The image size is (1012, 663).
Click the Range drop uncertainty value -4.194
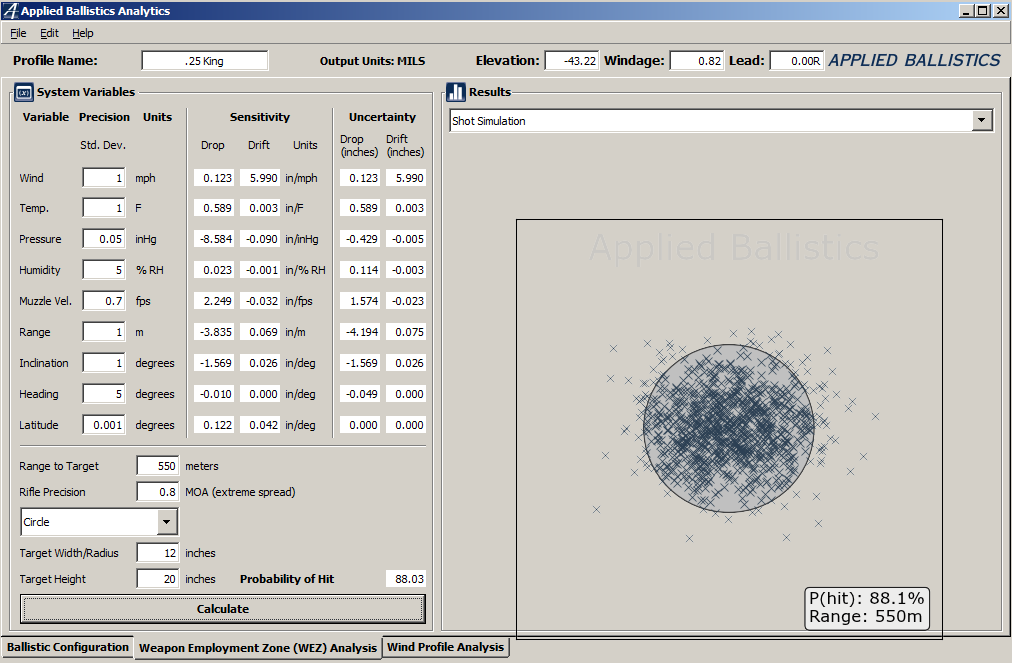tap(359, 332)
